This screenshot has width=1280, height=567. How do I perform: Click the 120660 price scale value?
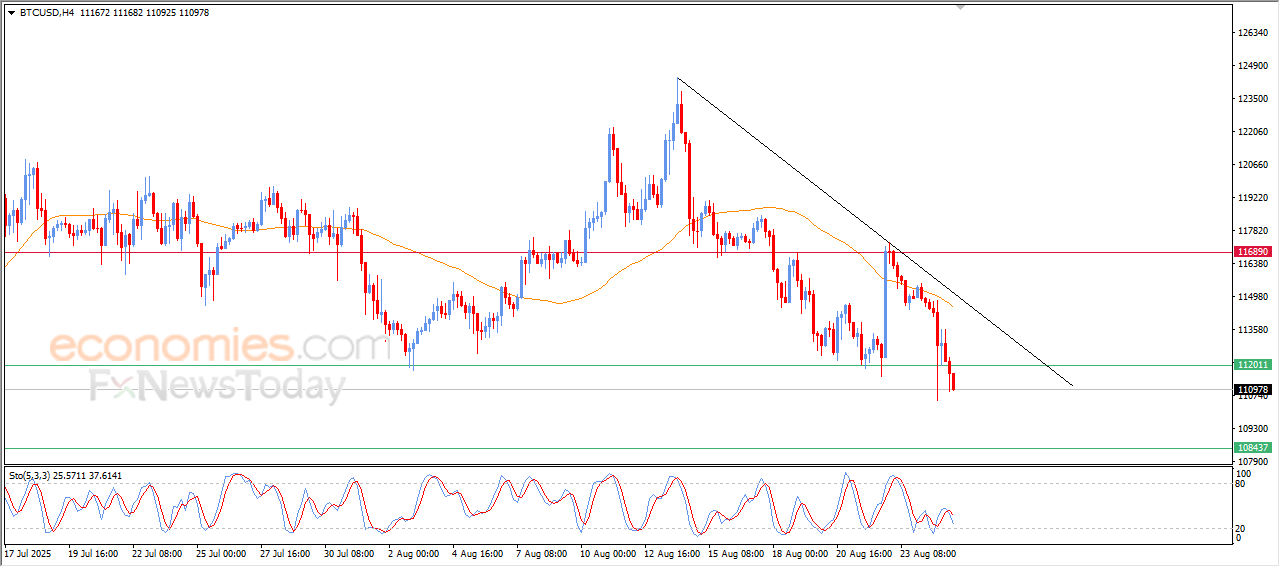pos(1253,165)
